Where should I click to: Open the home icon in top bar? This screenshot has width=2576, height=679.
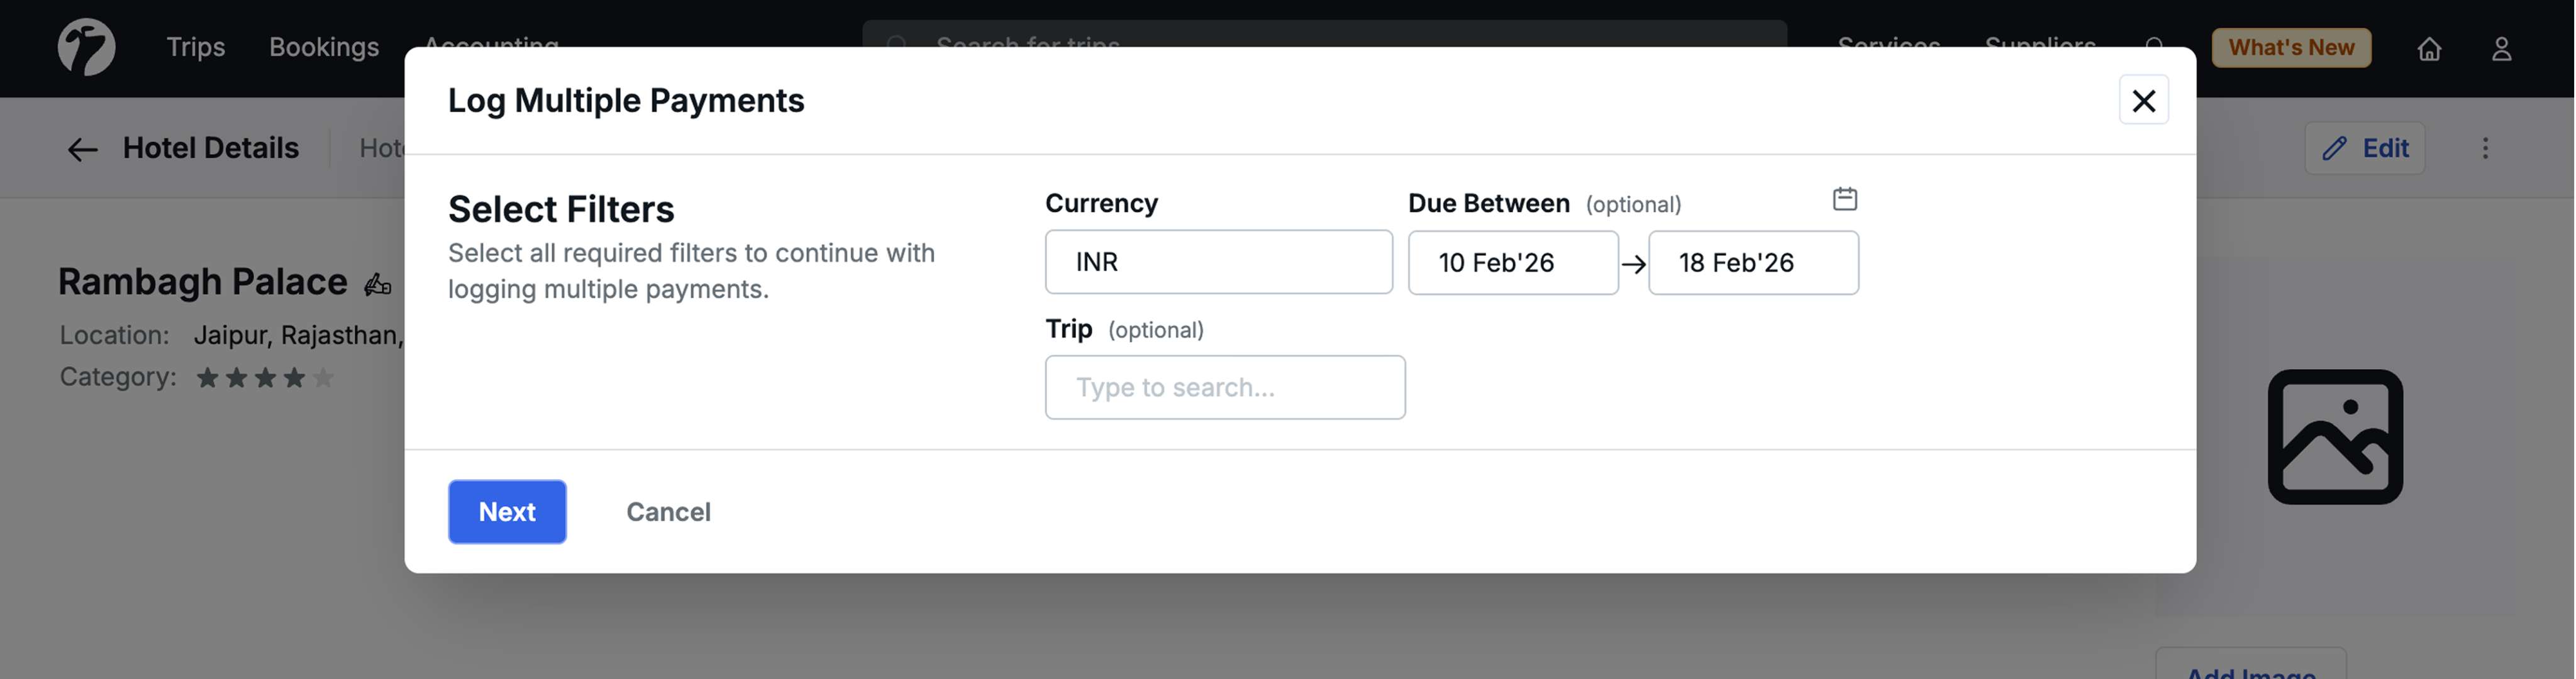coord(2429,48)
